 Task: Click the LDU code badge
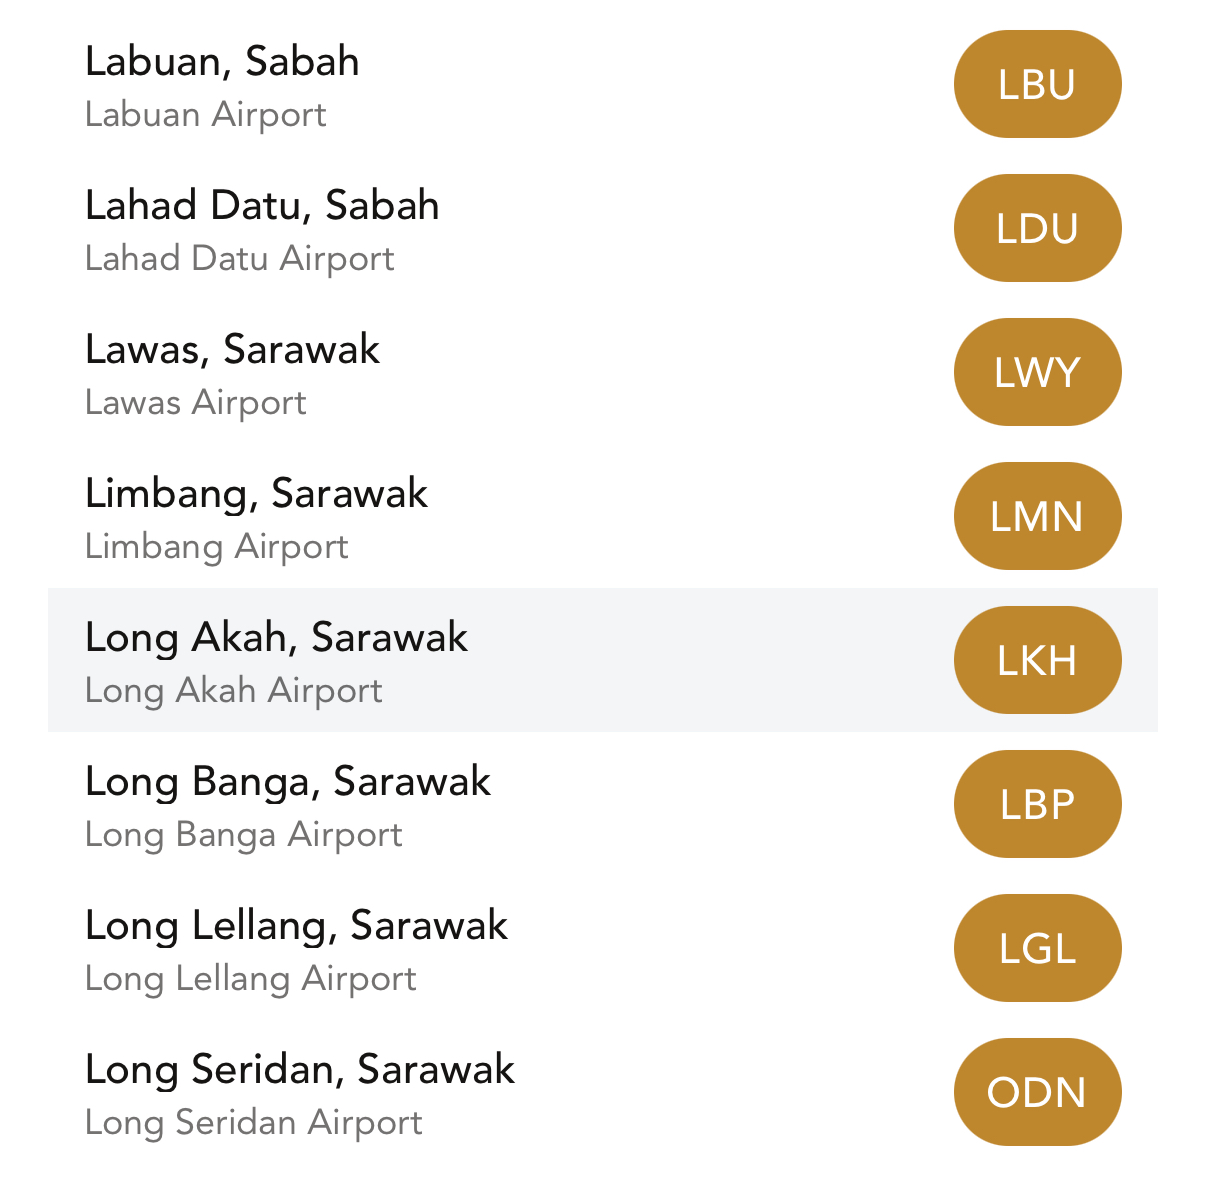tap(1037, 228)
